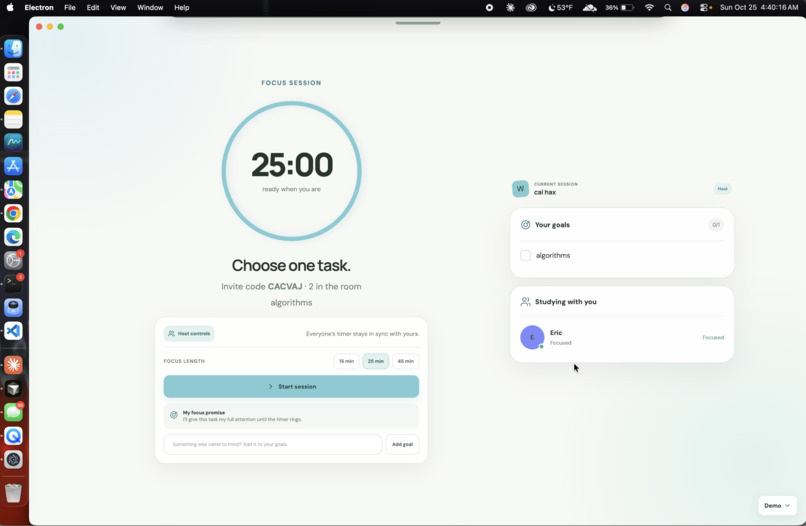Click the target icon beside Your goals
Screen dimensions: 806x526
(x=525, y=225)
